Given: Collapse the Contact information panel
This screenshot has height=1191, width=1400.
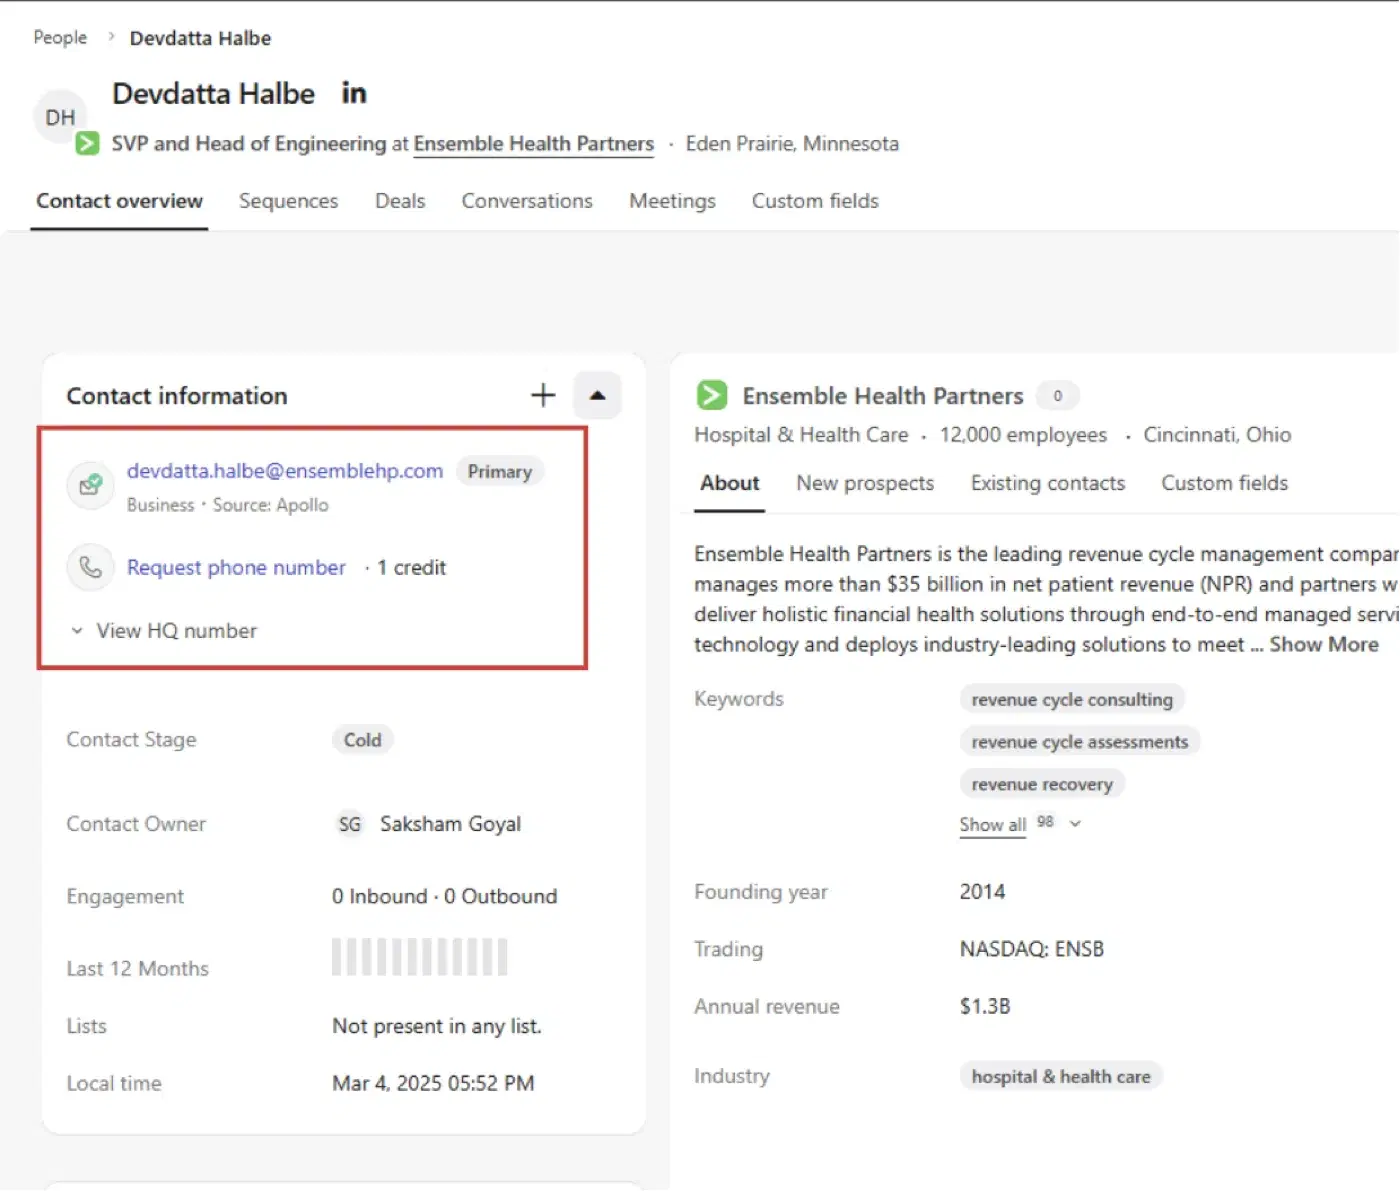Looking at the screenshot, I should 597,395.
